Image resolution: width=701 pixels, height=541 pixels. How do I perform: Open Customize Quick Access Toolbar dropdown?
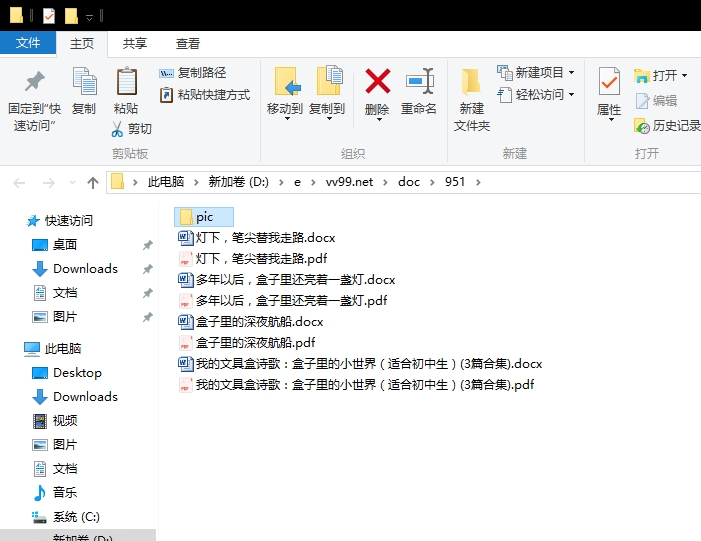[89, 17]
